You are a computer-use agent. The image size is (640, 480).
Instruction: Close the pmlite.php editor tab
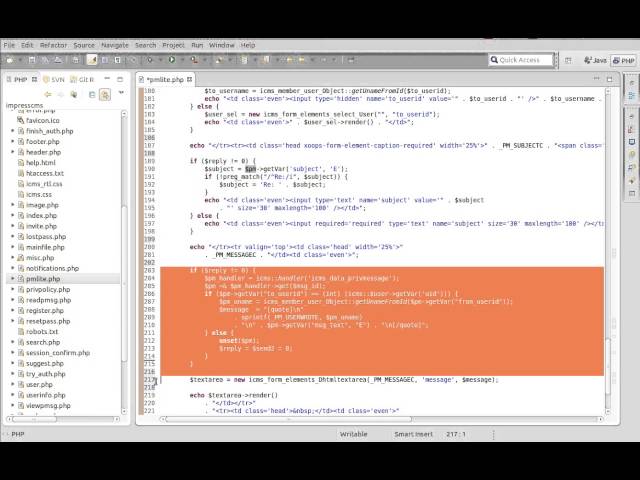point(189,79)
